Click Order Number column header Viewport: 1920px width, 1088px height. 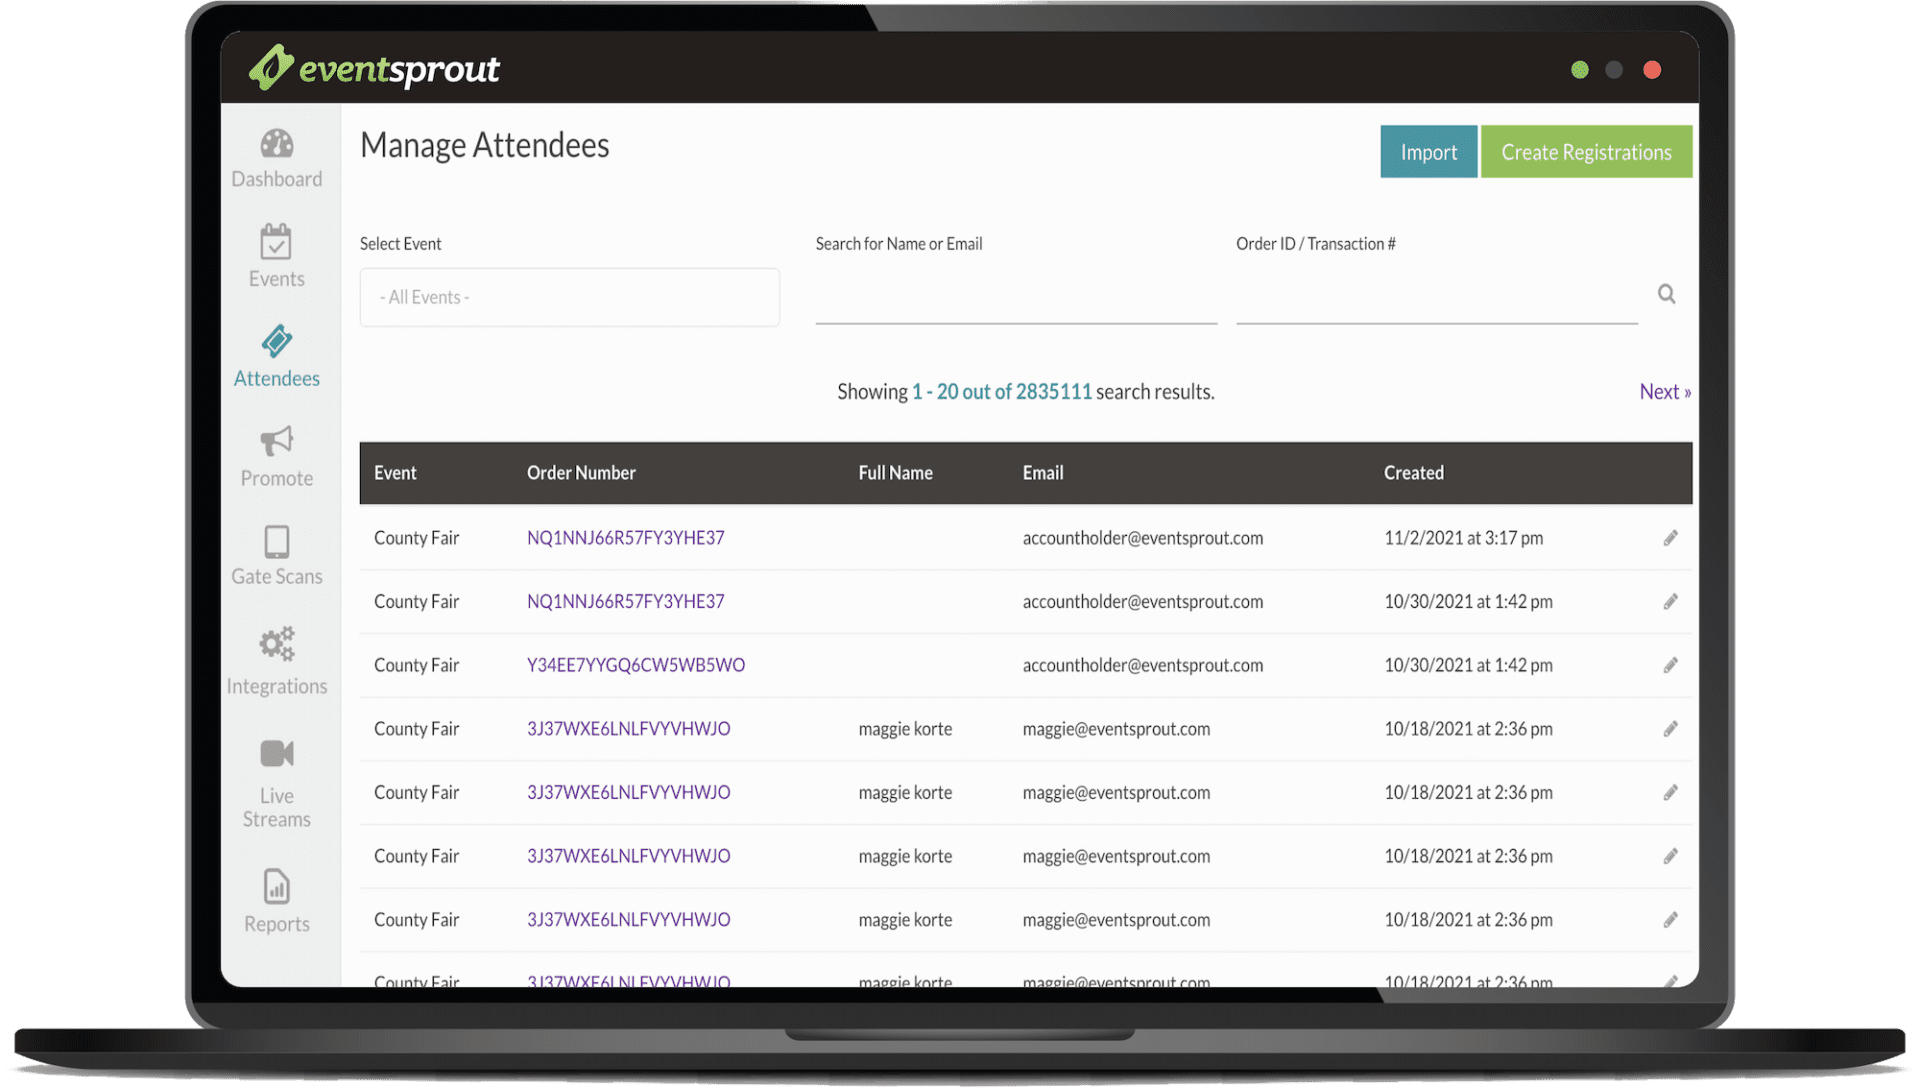(x=583, y=472)
